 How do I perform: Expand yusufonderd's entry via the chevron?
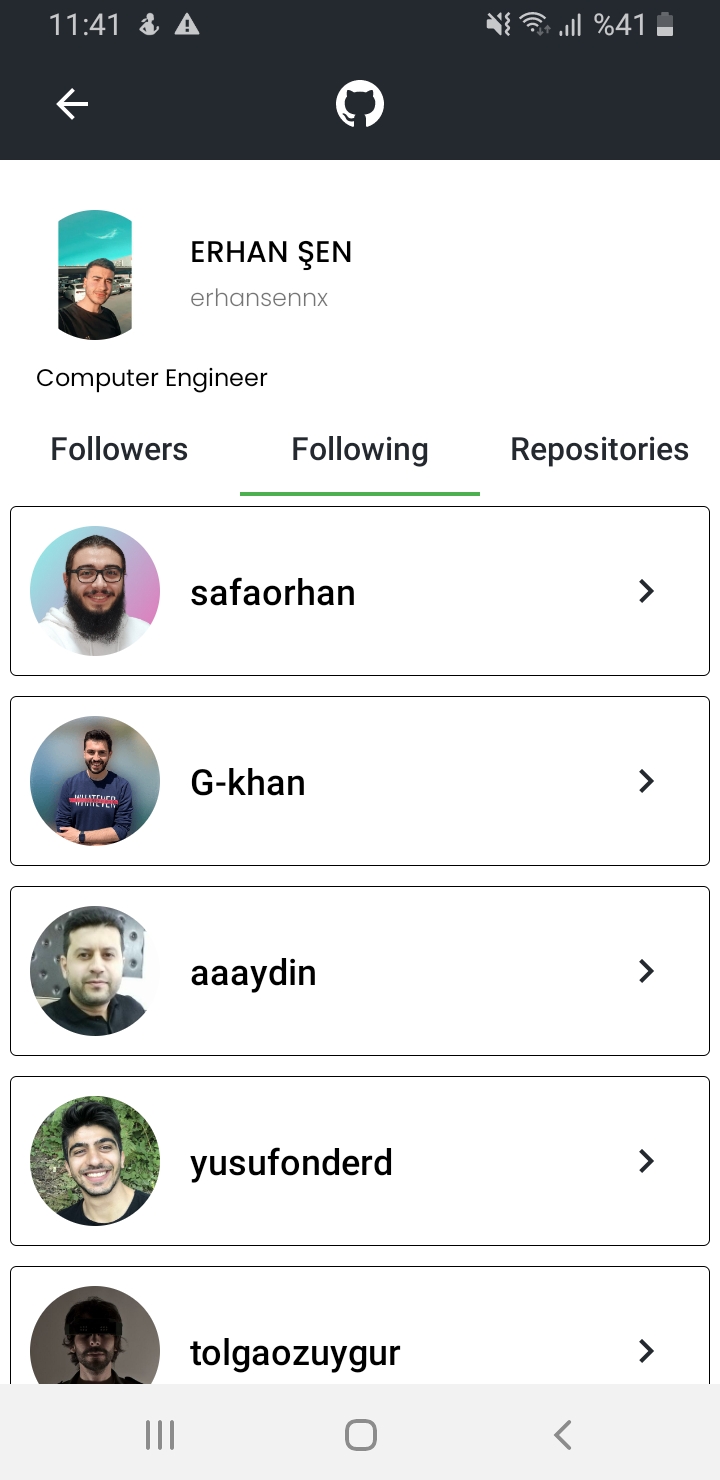click(646, 1160)
